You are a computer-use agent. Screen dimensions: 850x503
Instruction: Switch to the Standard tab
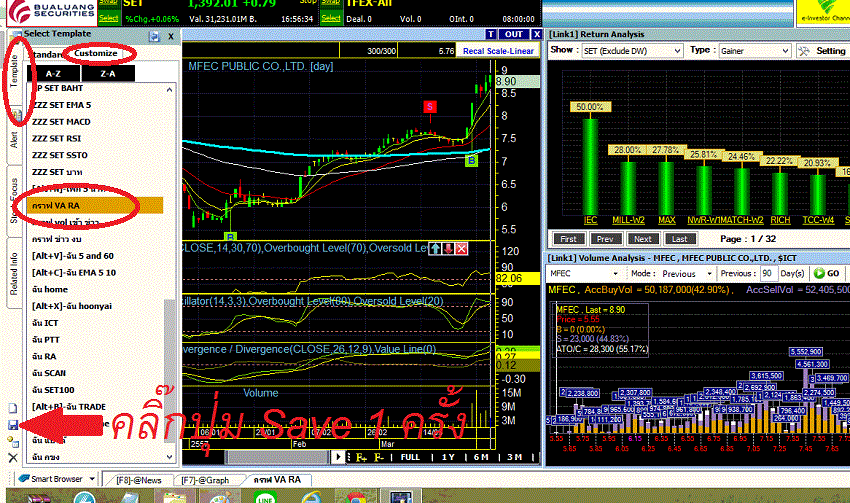(x=46, y=54)
